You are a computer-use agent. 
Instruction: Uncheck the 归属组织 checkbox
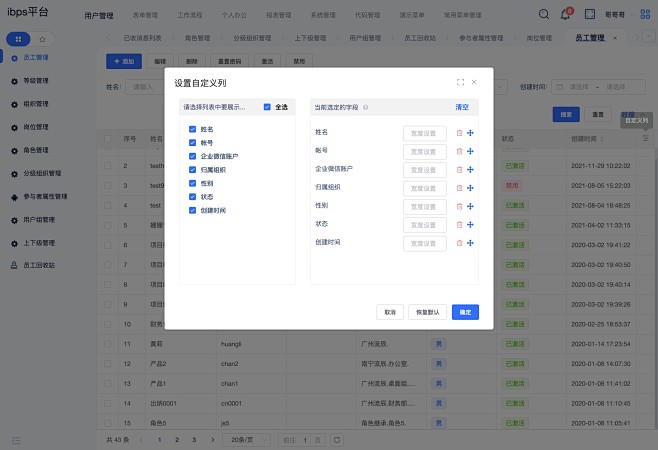tap(192, 170)
